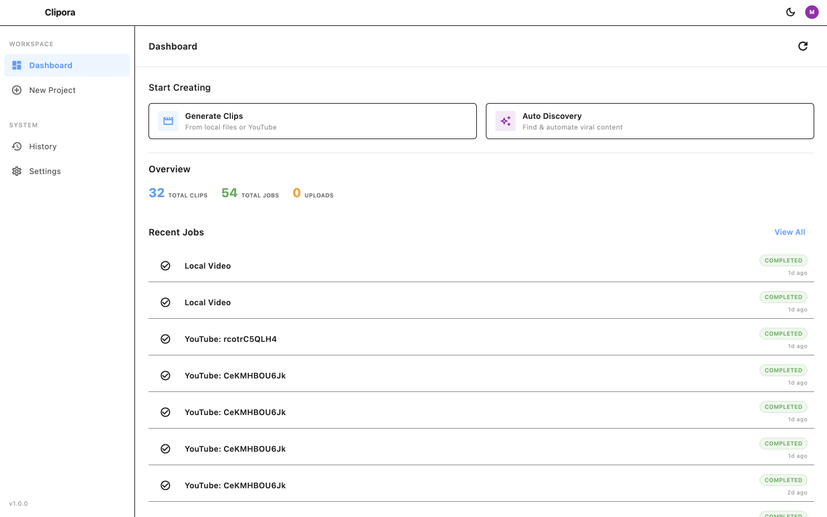Viewport: 827px width, 517px height.
Task: Open New Project in the sidebar
Action: [x=67, y=90]
